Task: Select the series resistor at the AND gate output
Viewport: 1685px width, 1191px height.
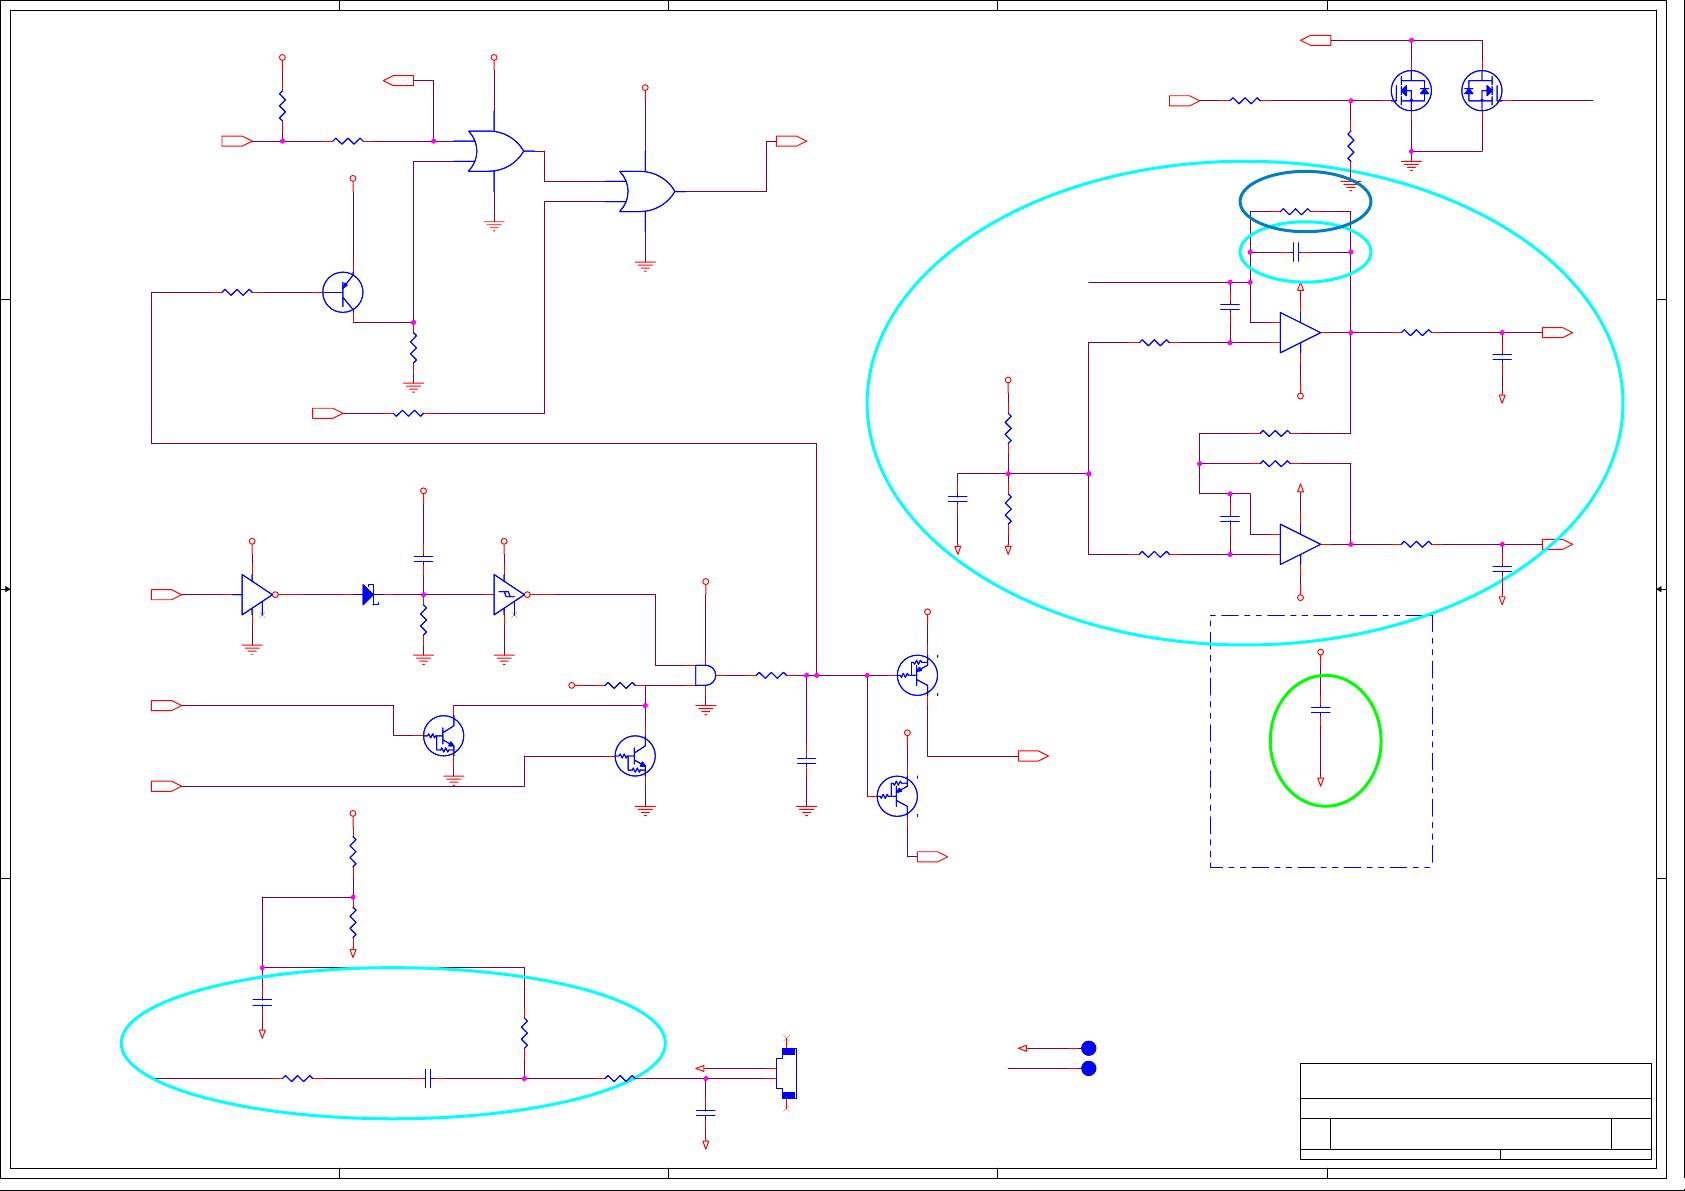Action: point(771,675)
